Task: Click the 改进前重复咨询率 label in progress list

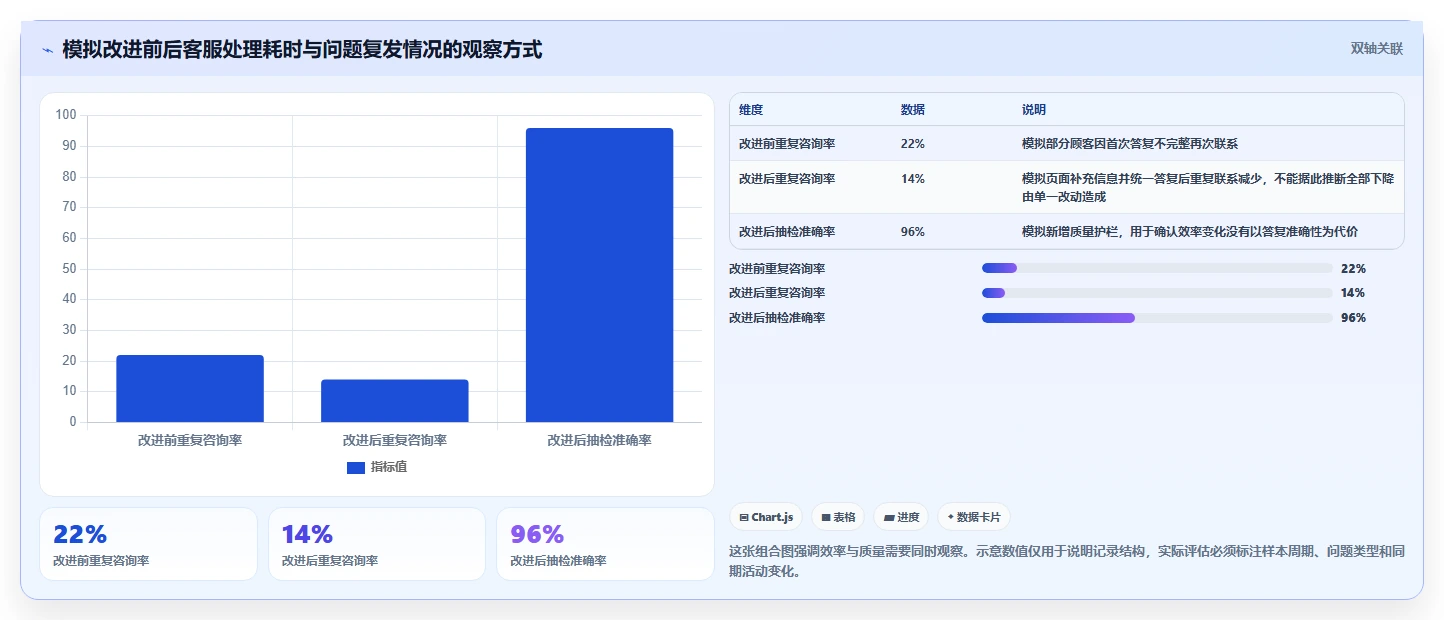Action: pyautogui.click(x=777, y=268)
